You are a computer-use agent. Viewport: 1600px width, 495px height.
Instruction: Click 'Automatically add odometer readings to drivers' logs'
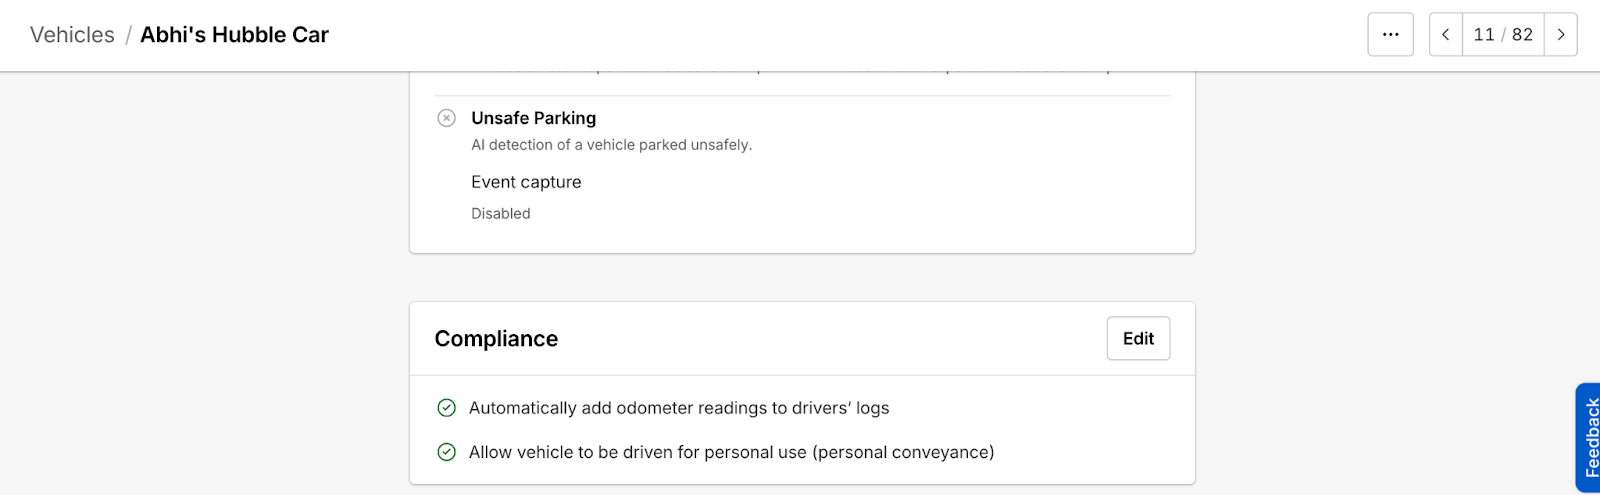(679, 408)
